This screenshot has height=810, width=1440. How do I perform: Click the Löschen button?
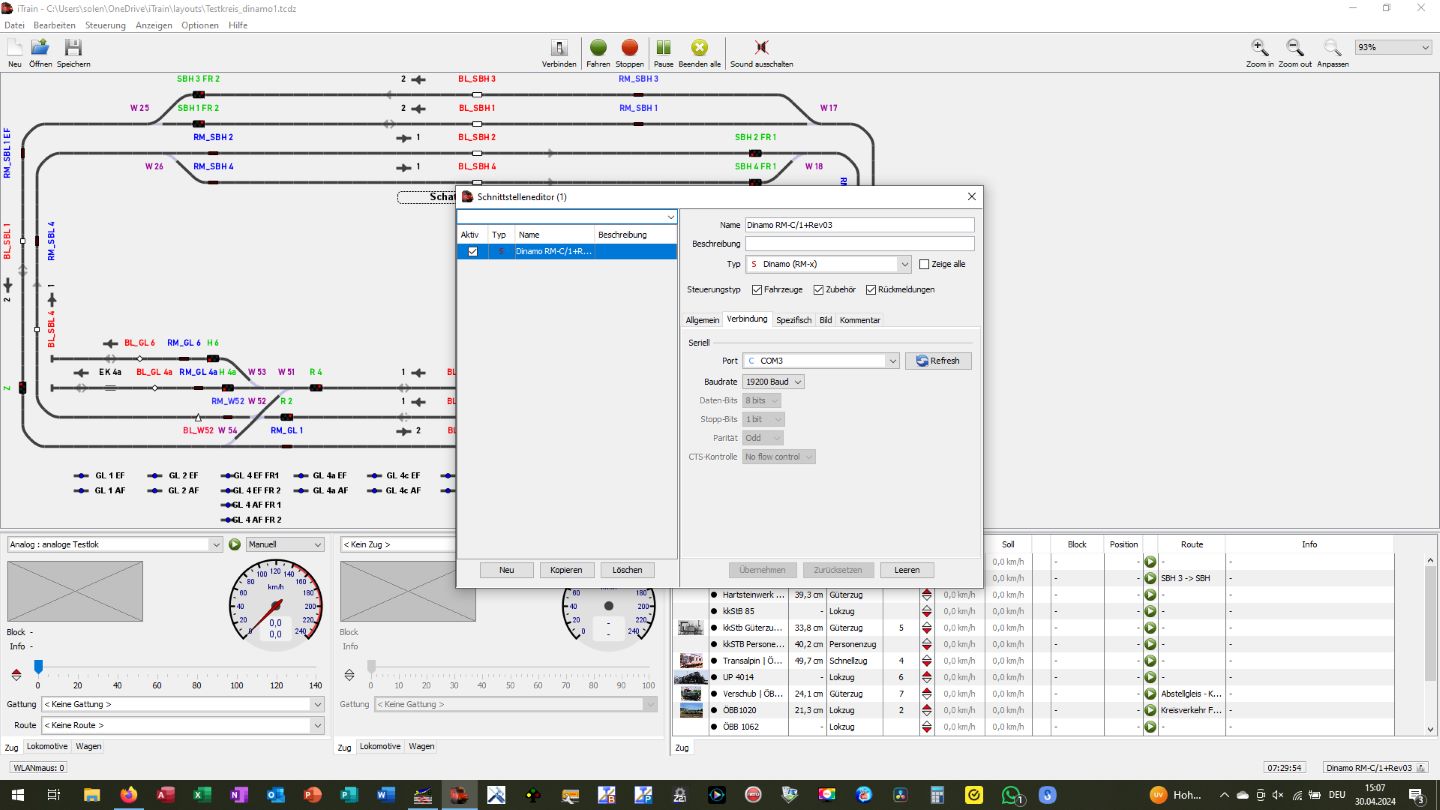click(627, 570)
